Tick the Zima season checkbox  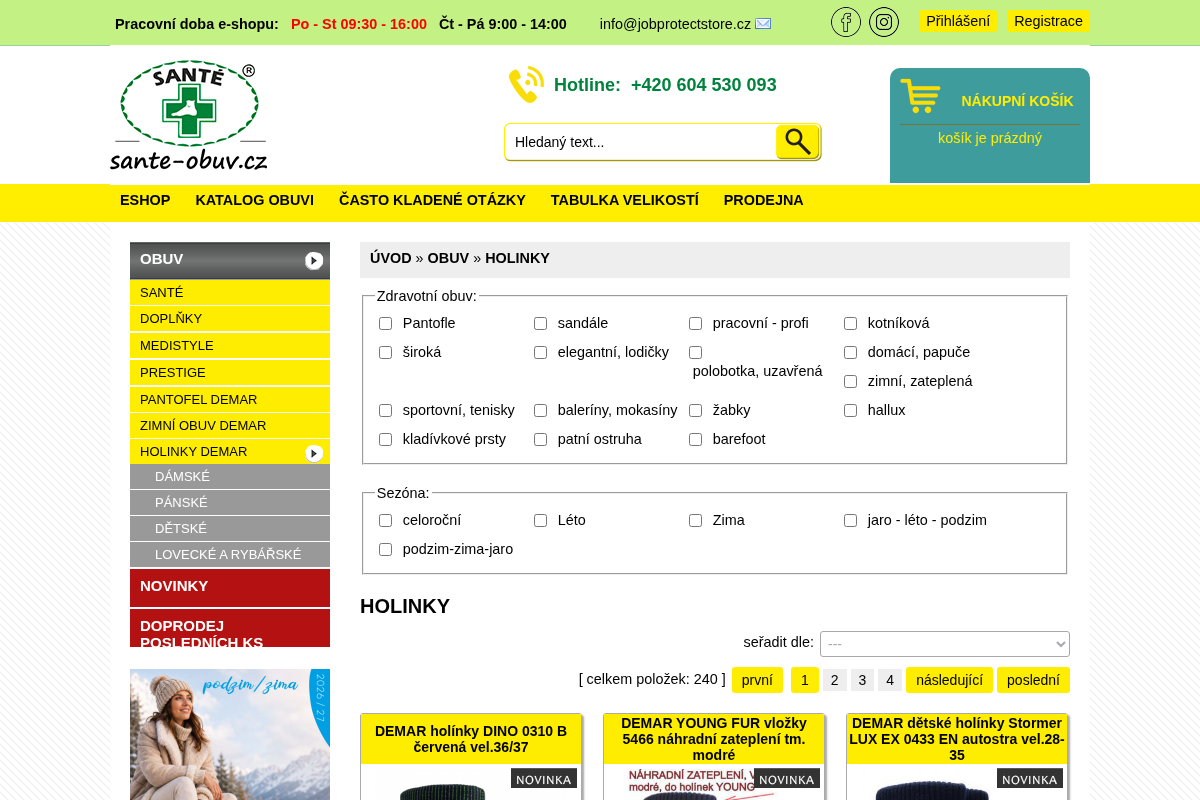tap(695, 521)
